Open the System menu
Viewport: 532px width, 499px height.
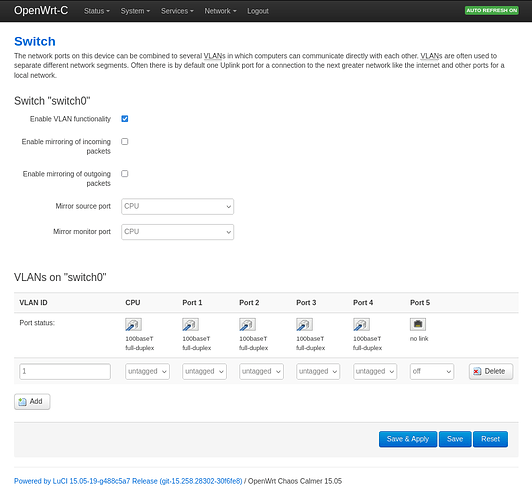[x=135, y=11]
